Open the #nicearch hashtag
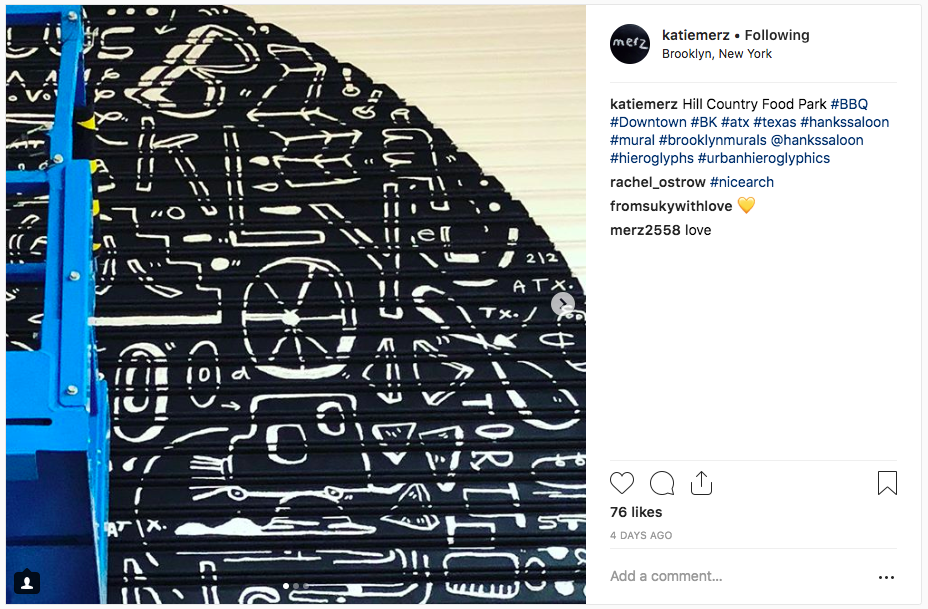 (x=742, y=182)
